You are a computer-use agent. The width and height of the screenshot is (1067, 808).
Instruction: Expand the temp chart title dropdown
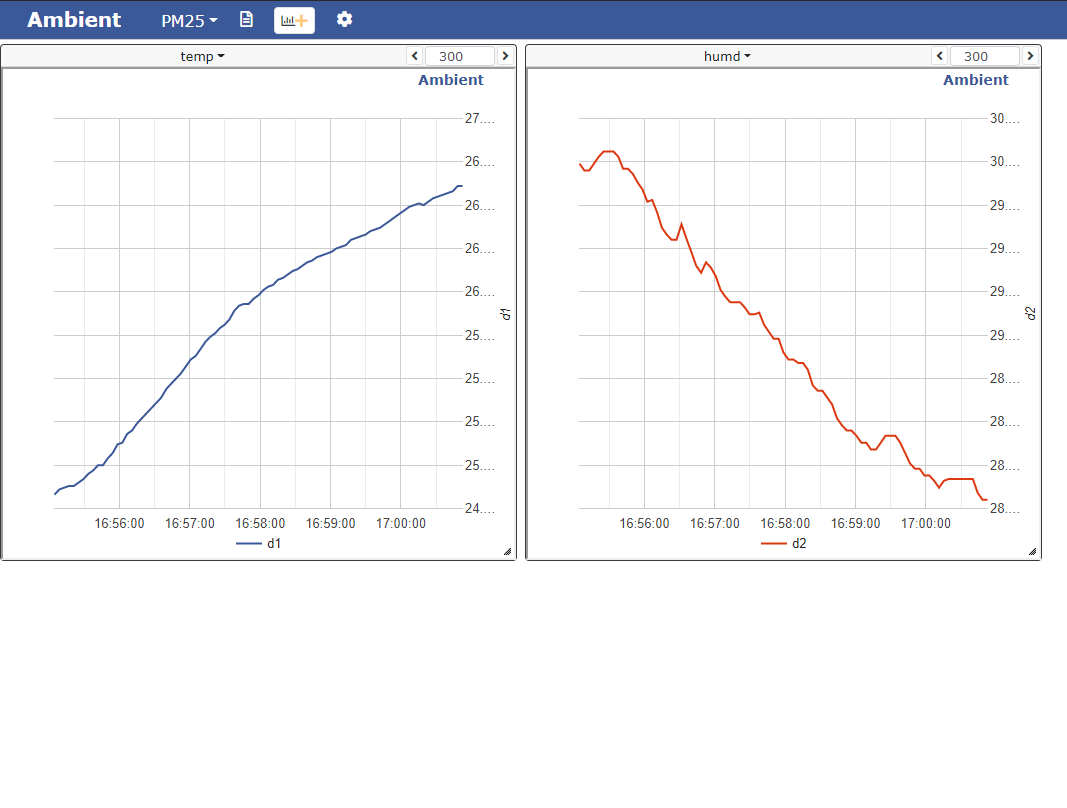(202, 57)
